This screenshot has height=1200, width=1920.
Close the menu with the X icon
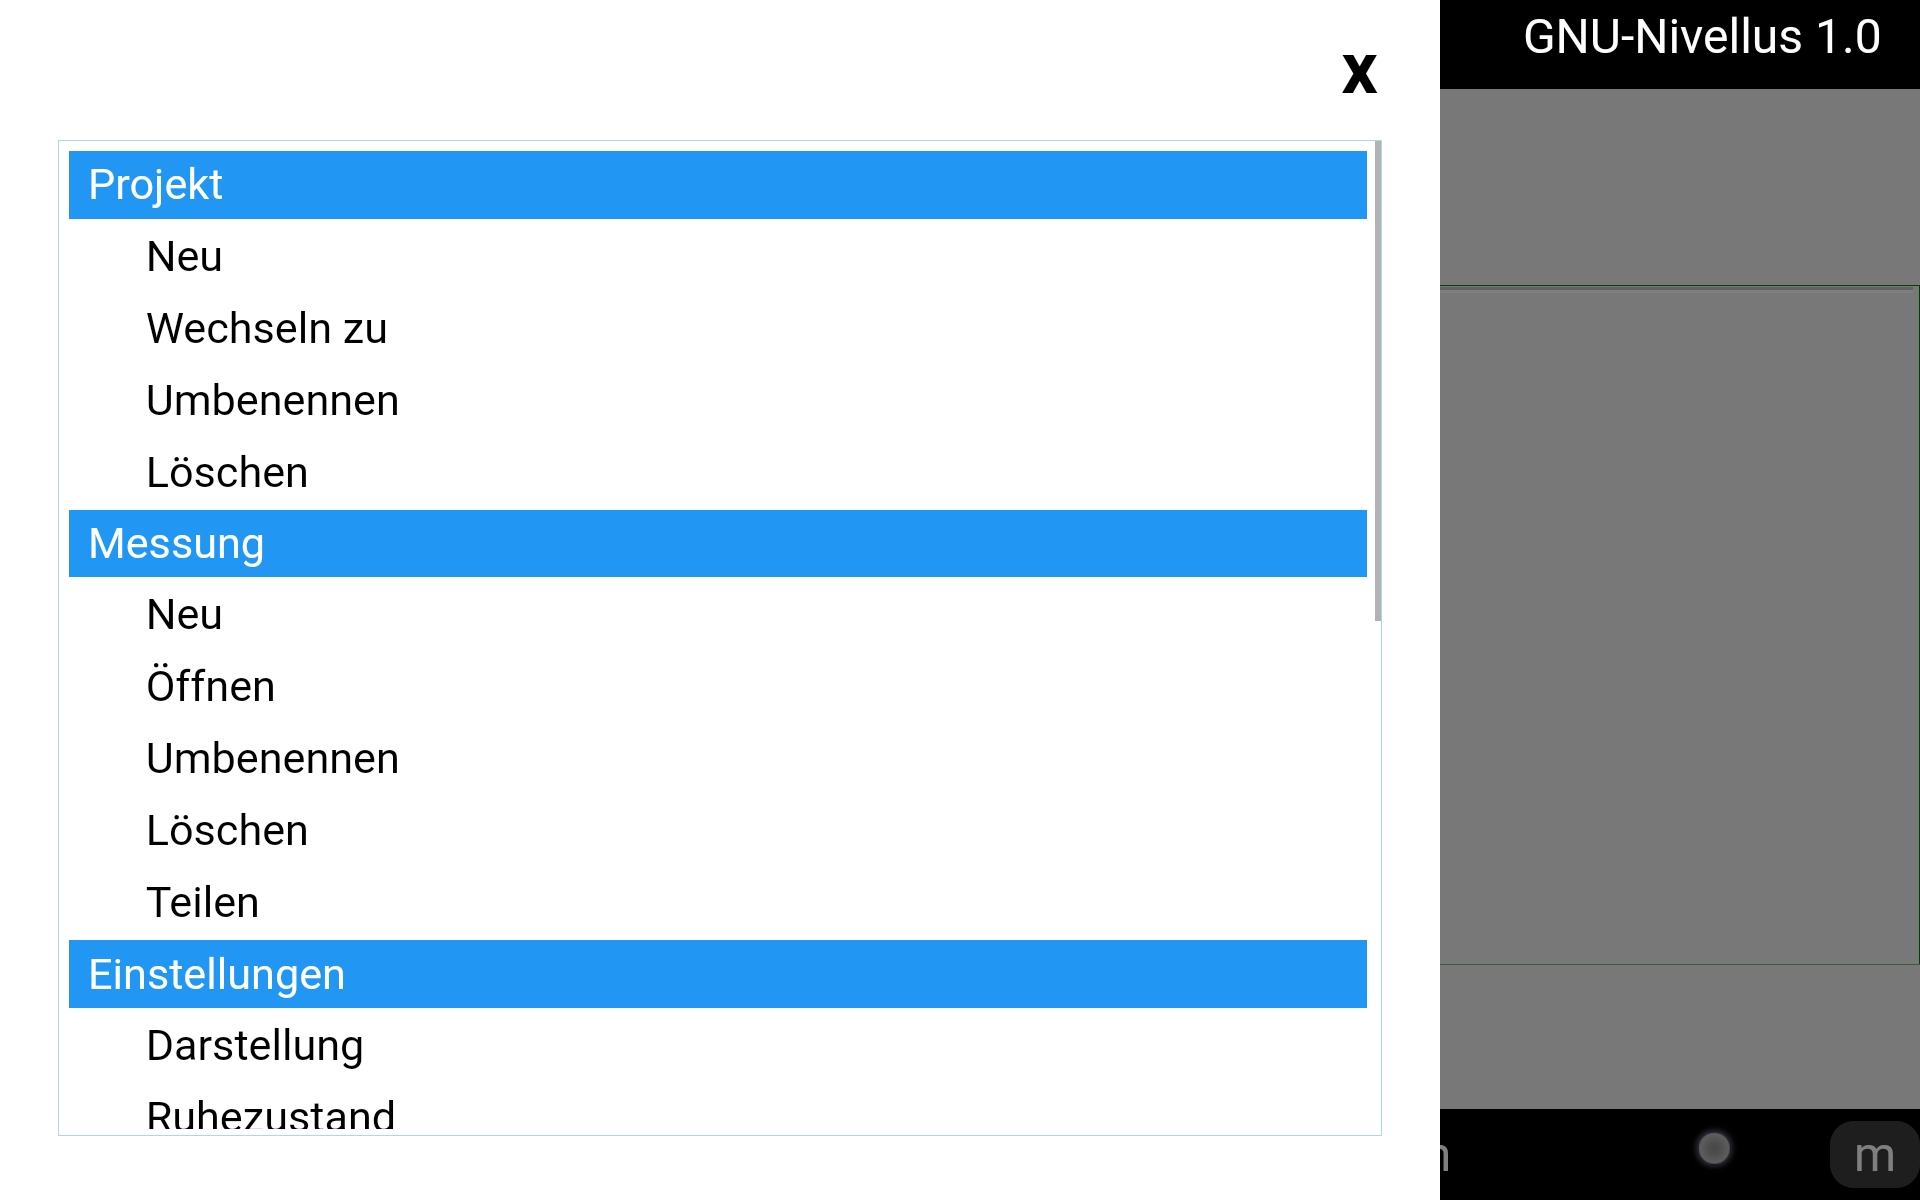[x=1359, y=75]
